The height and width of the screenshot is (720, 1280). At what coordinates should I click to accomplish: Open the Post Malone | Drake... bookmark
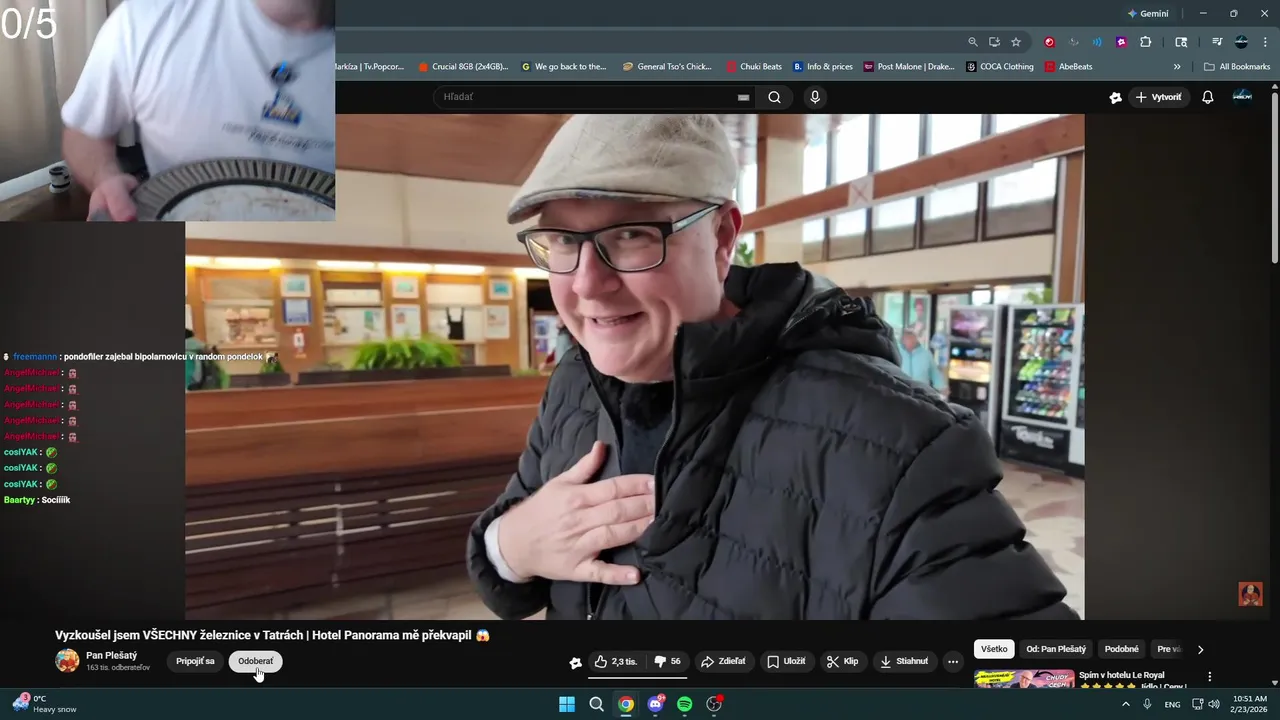[x=910, y=67]
